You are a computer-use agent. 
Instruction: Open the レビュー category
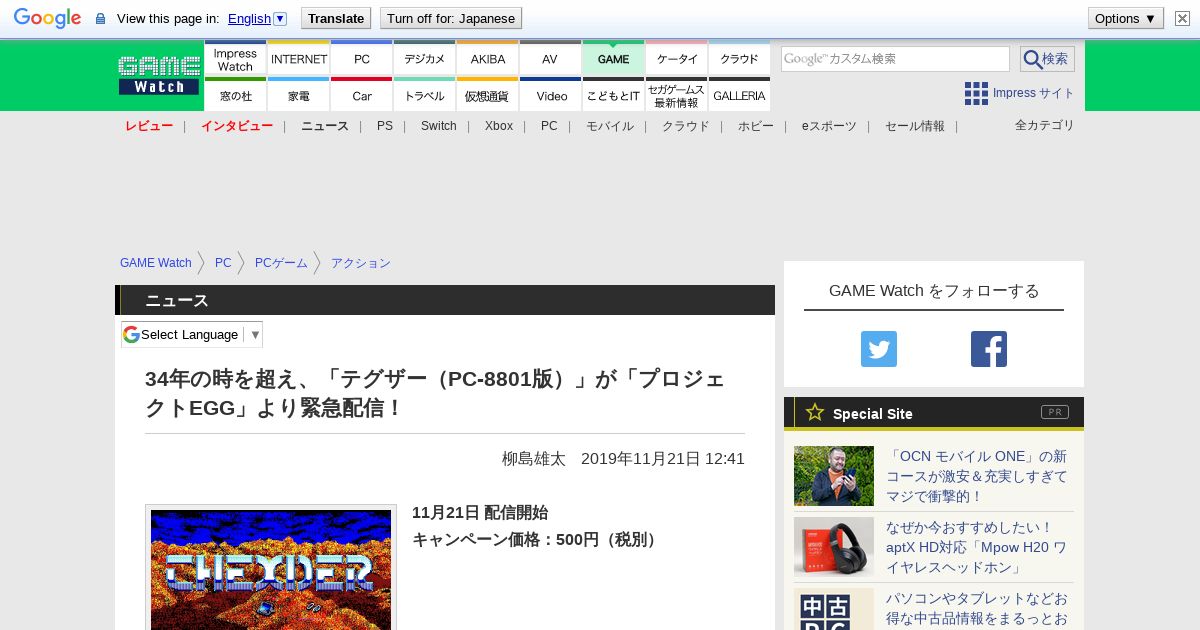coord(149,126)
